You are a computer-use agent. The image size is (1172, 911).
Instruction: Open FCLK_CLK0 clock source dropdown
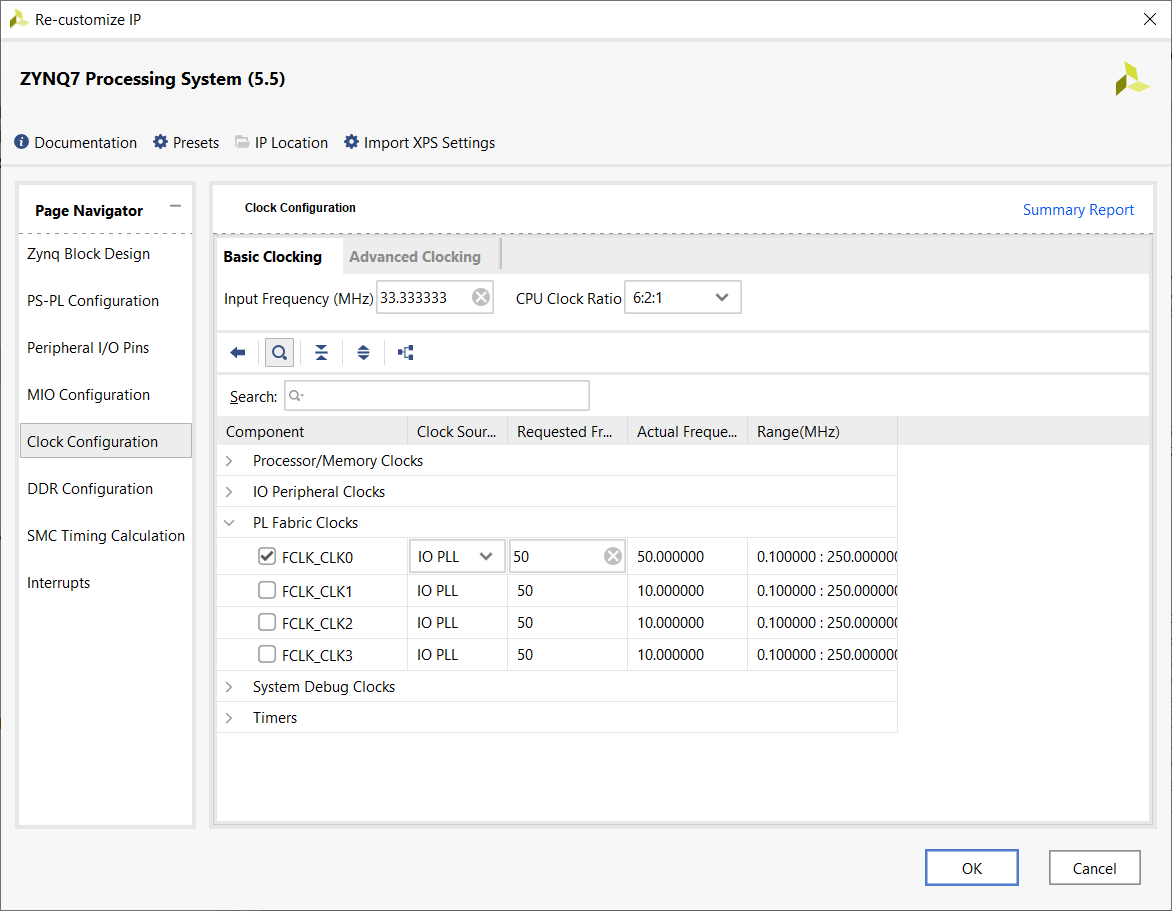457,556
